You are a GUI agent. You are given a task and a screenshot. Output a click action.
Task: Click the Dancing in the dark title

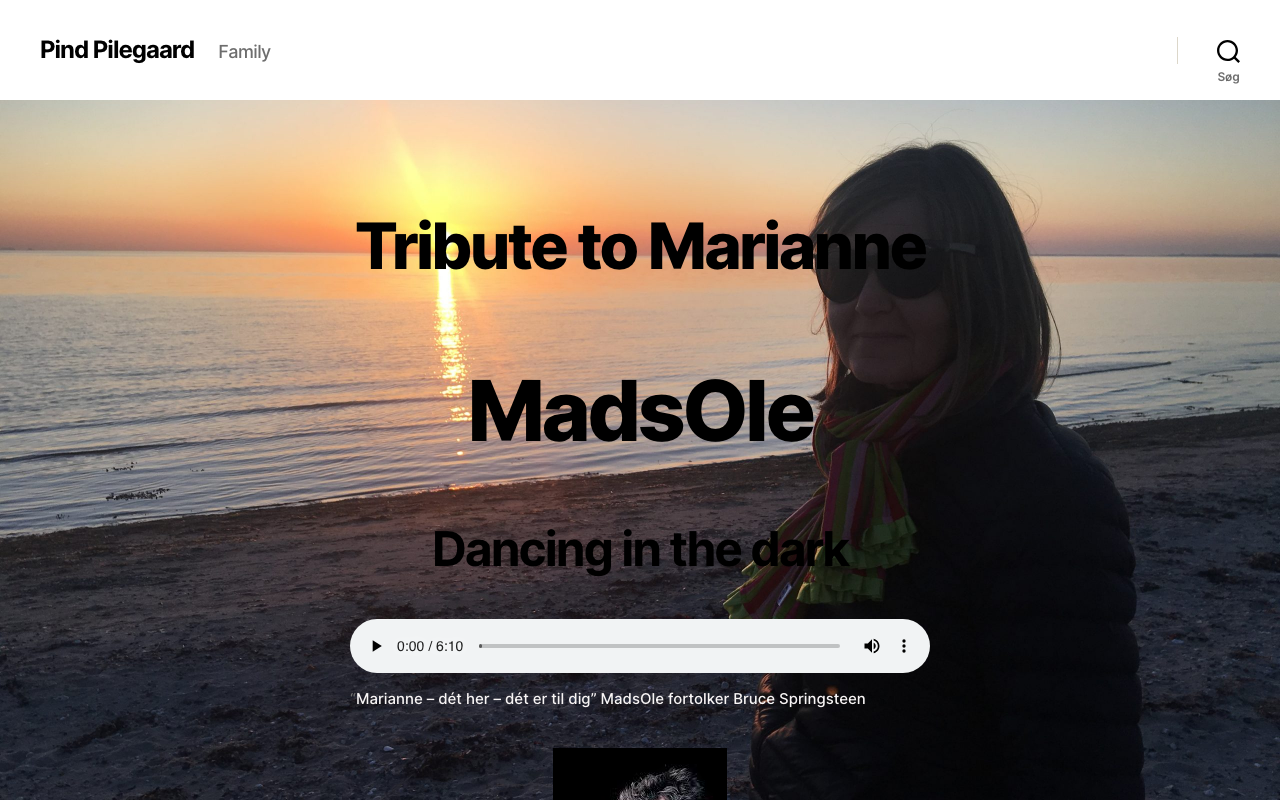point(640,549)
